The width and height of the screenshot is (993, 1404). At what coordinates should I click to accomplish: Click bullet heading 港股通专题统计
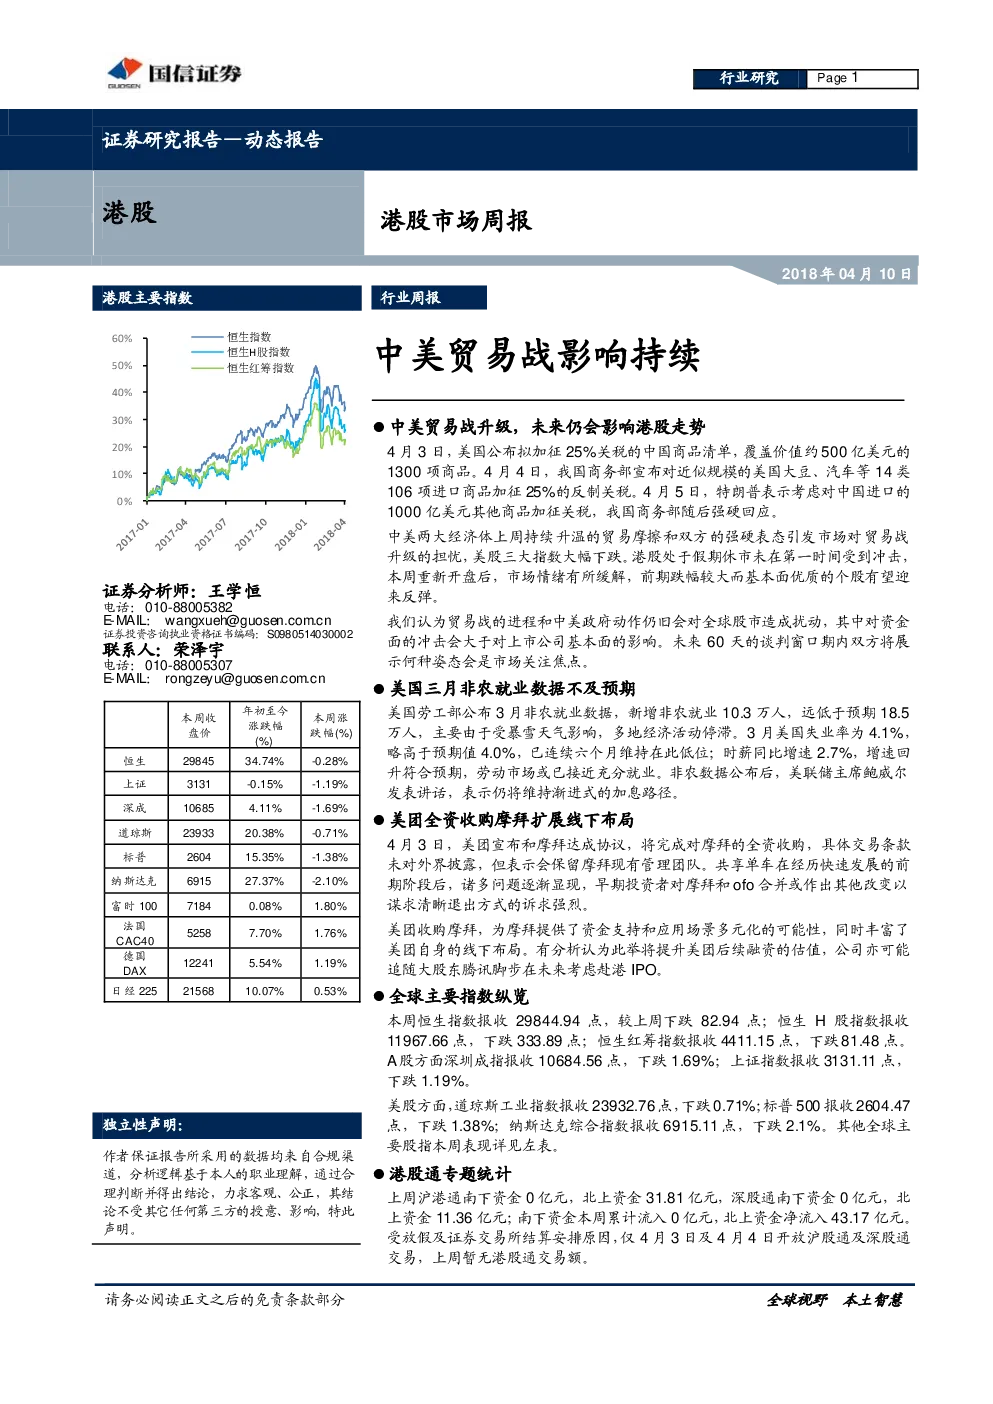pyautogui.click(x=450, y=1174)
